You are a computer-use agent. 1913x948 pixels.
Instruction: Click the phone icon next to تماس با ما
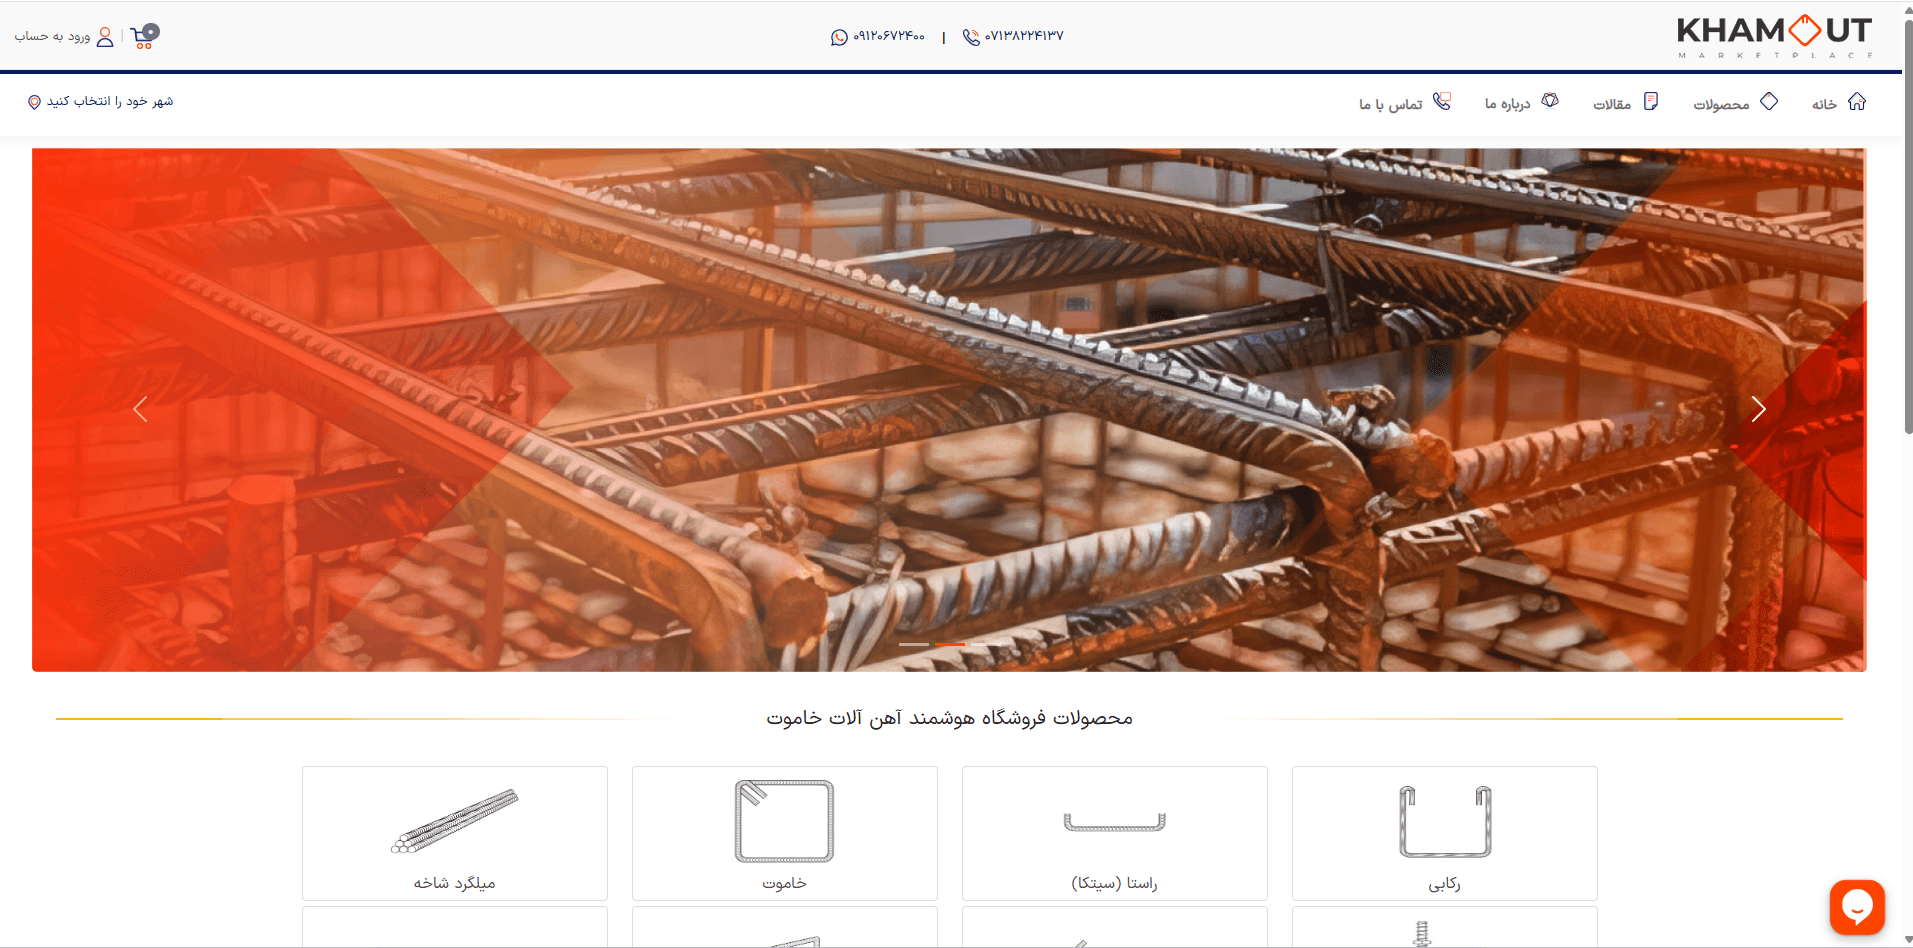tap(1442, 101)
